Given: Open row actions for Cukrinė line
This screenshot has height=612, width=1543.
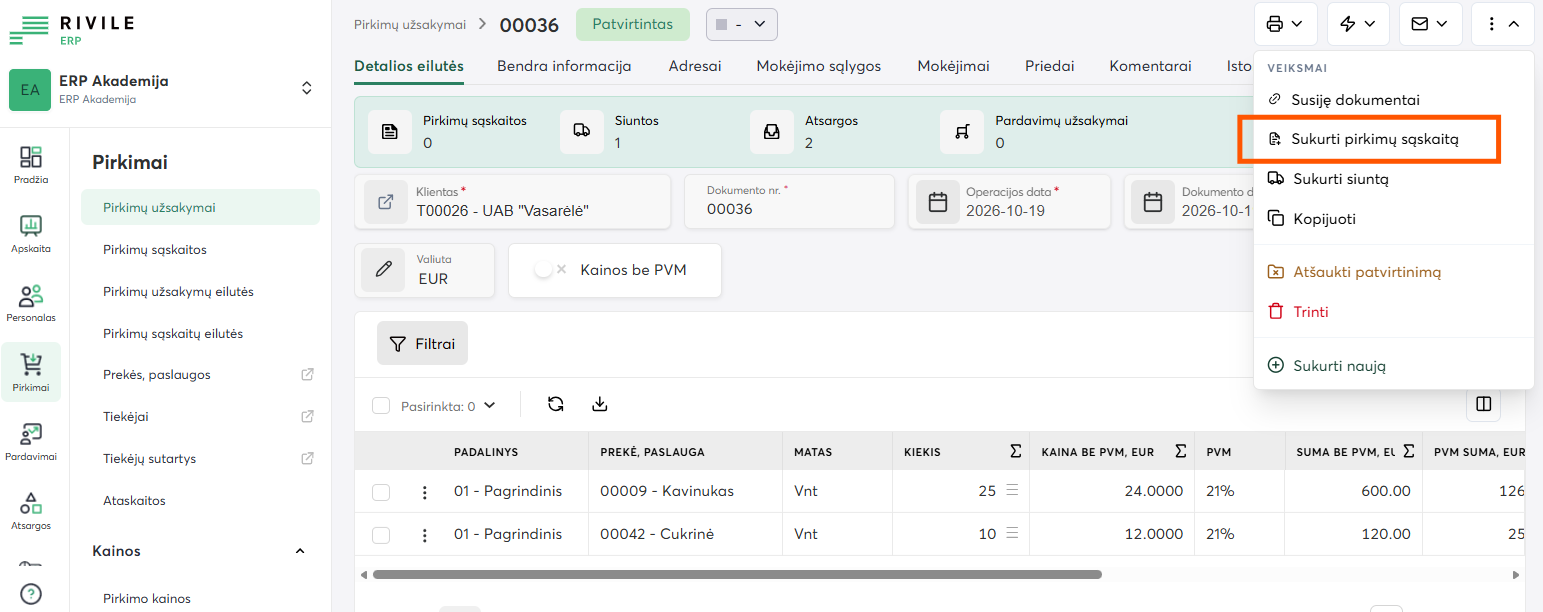Looking at the screenshot, I should tap(425, 535).
